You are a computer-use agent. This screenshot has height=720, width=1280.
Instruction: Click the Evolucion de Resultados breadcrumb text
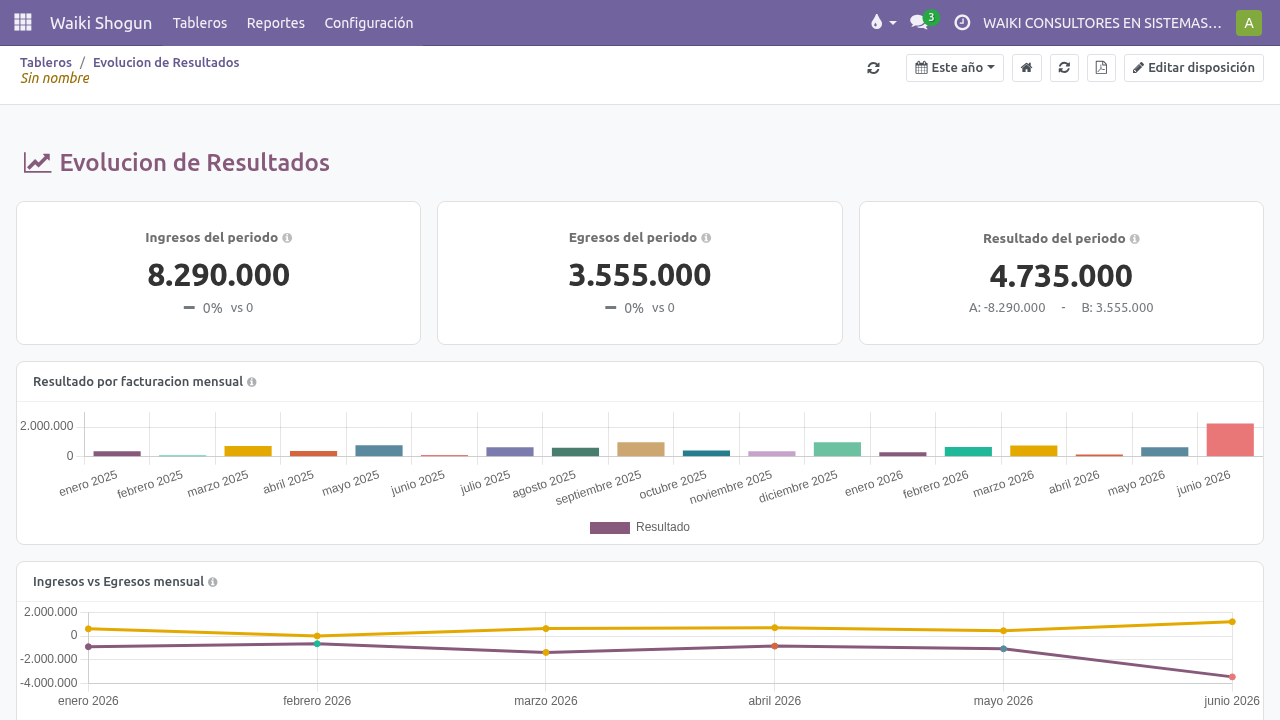tap(166, 62)
